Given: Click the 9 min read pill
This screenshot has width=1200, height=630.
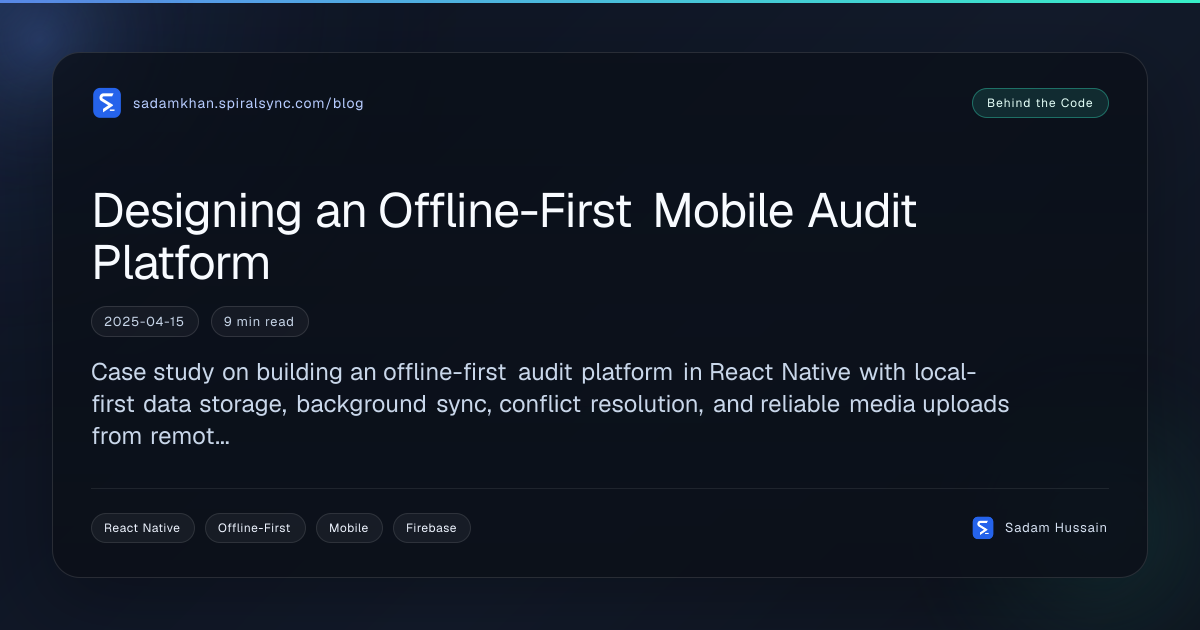Looking at the screenshot, I should [259, 322].
